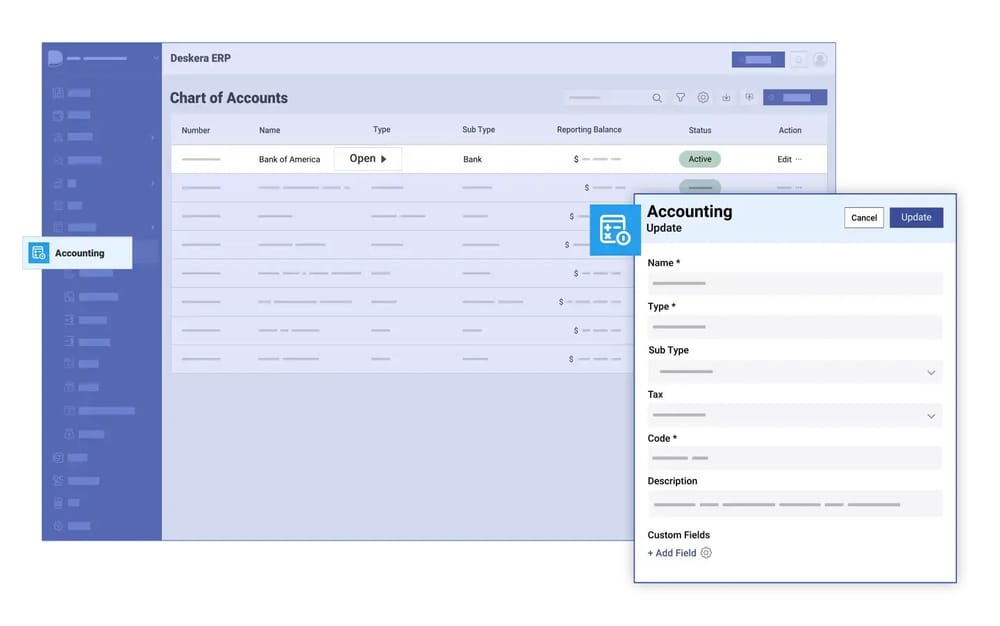The width and height of the screenshot is (1000, 626).
Task: Click the export icon next to the download icon
Action: click(x=749, y=97)
